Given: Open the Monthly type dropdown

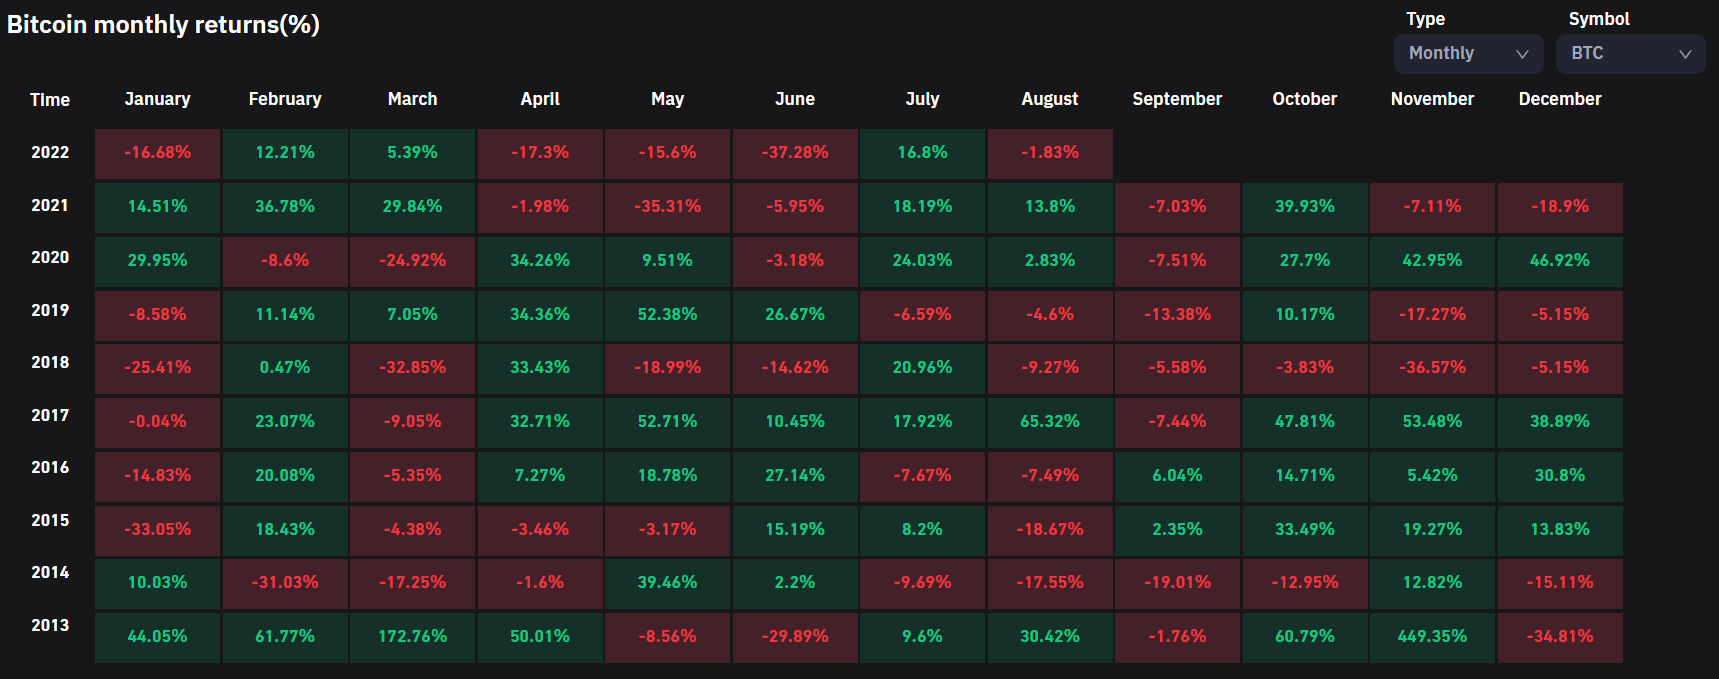Looking at the screenshot, I should (1468, 54).
